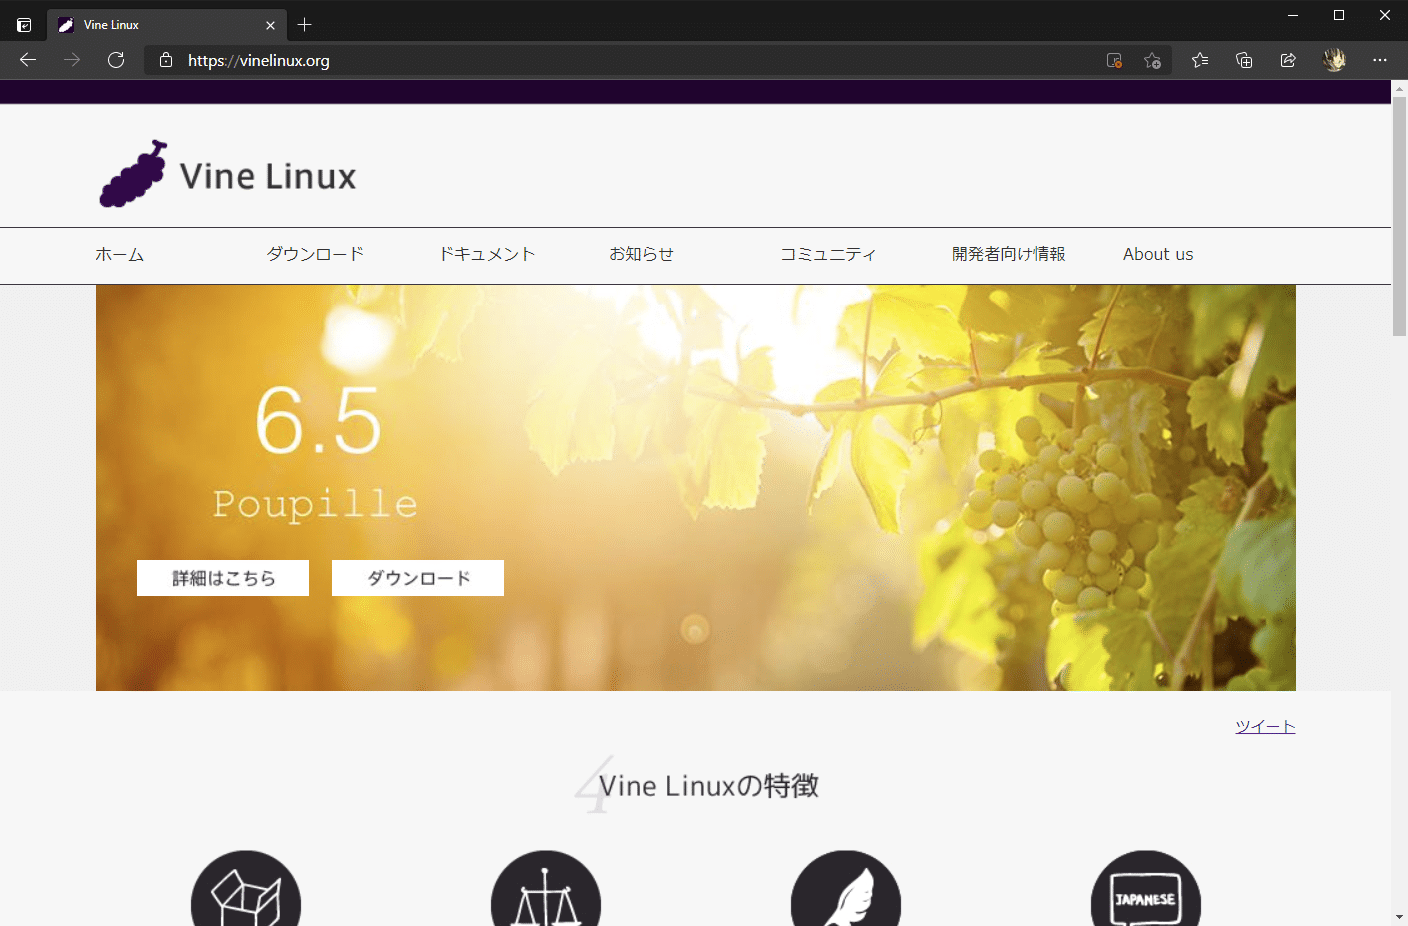Click the 6.5 Poupille hero banner
Screen dimensions: 1408x926
[696, 488]
